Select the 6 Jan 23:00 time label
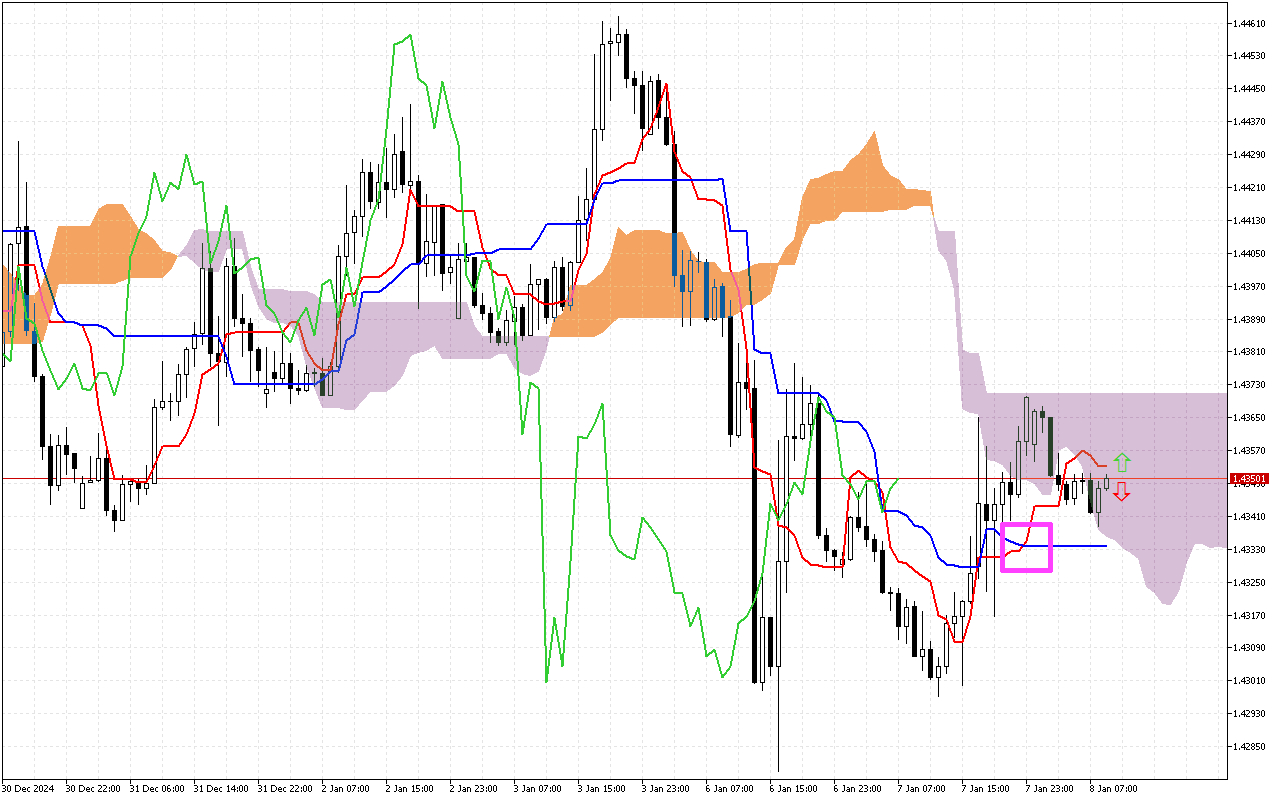The width and height of the screenshot is (1280, 800). point(858,789)
